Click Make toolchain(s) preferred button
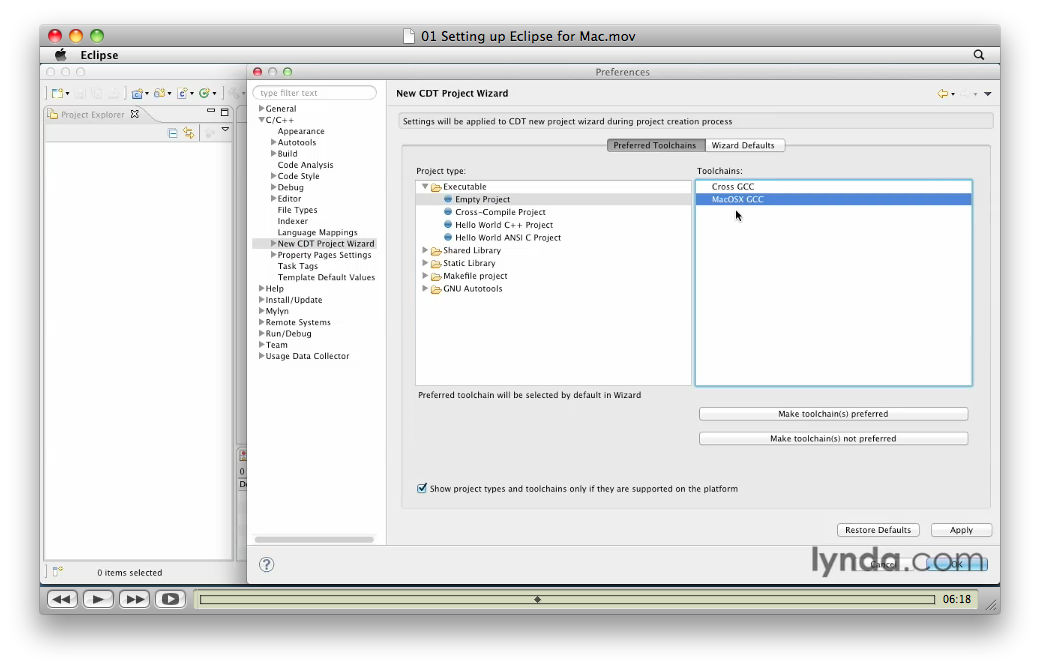The image size is (1040, 669). [833, 414]
